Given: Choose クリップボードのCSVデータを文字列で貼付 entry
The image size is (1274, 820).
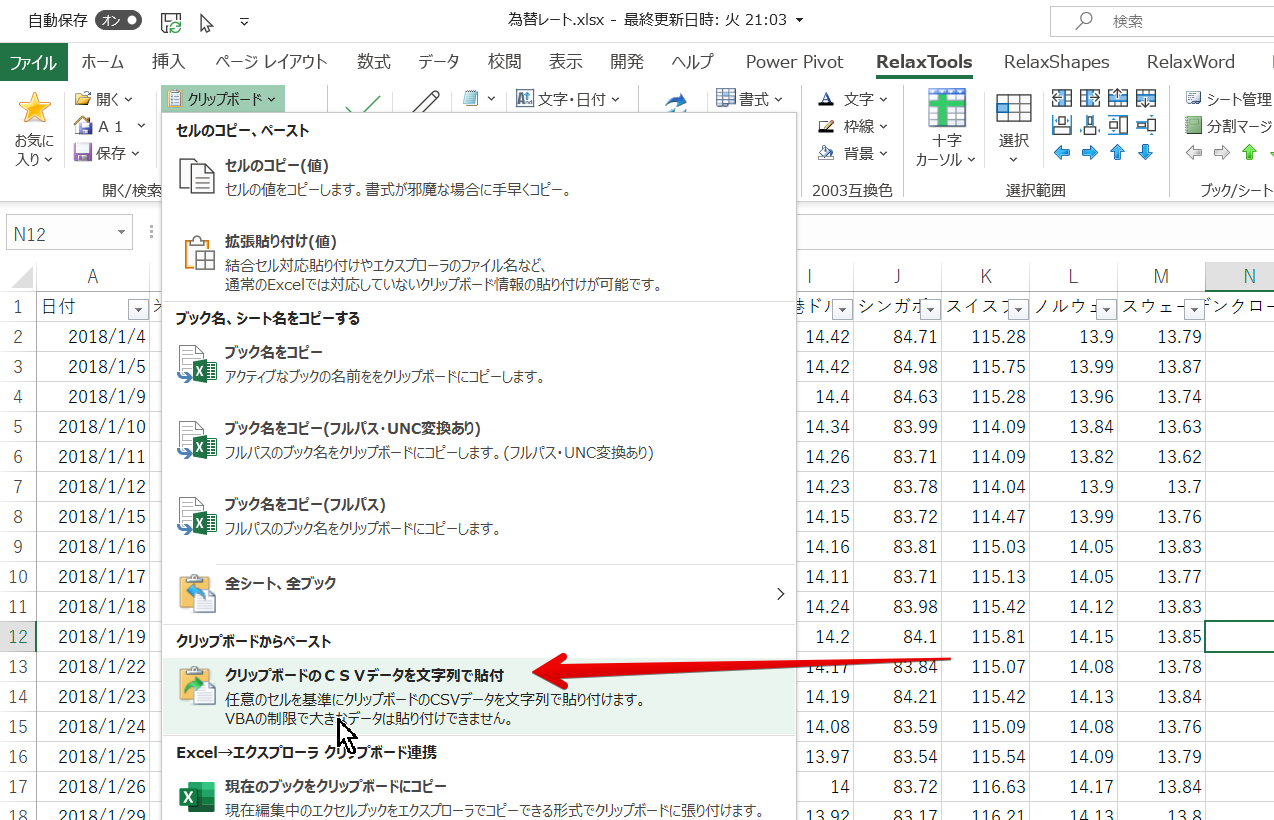Looking at the screenshot, I should [479, 695].
